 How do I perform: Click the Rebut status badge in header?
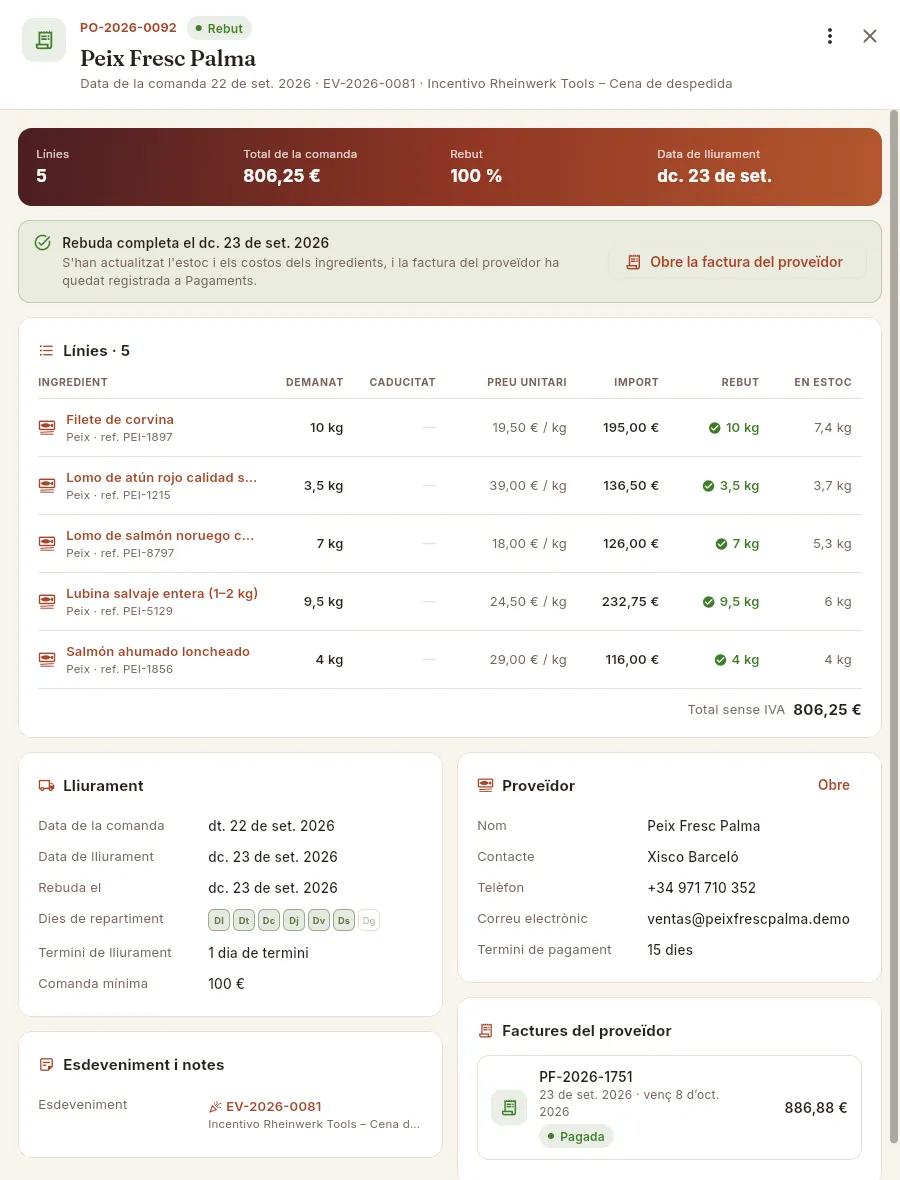219,29
